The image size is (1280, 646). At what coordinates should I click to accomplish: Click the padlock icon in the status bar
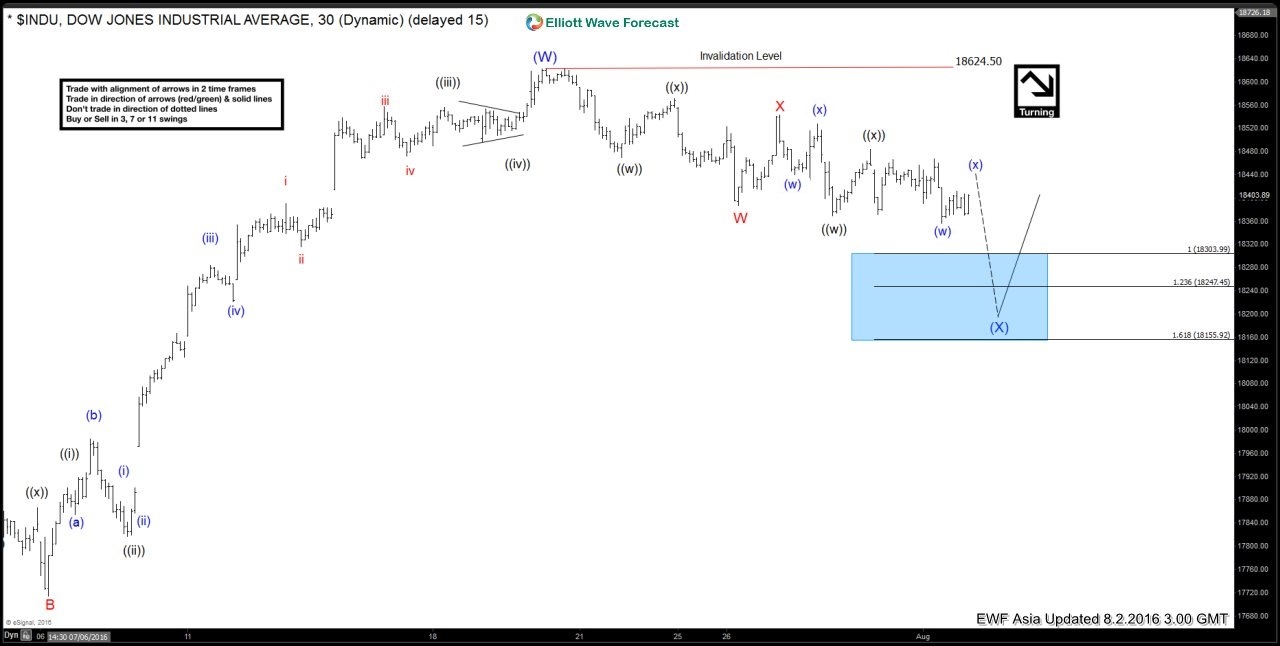pos(26,636)
